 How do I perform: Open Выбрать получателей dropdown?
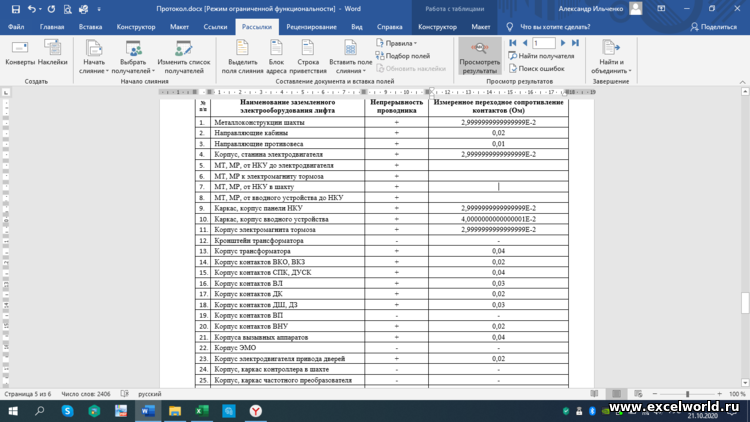[133, 57]
